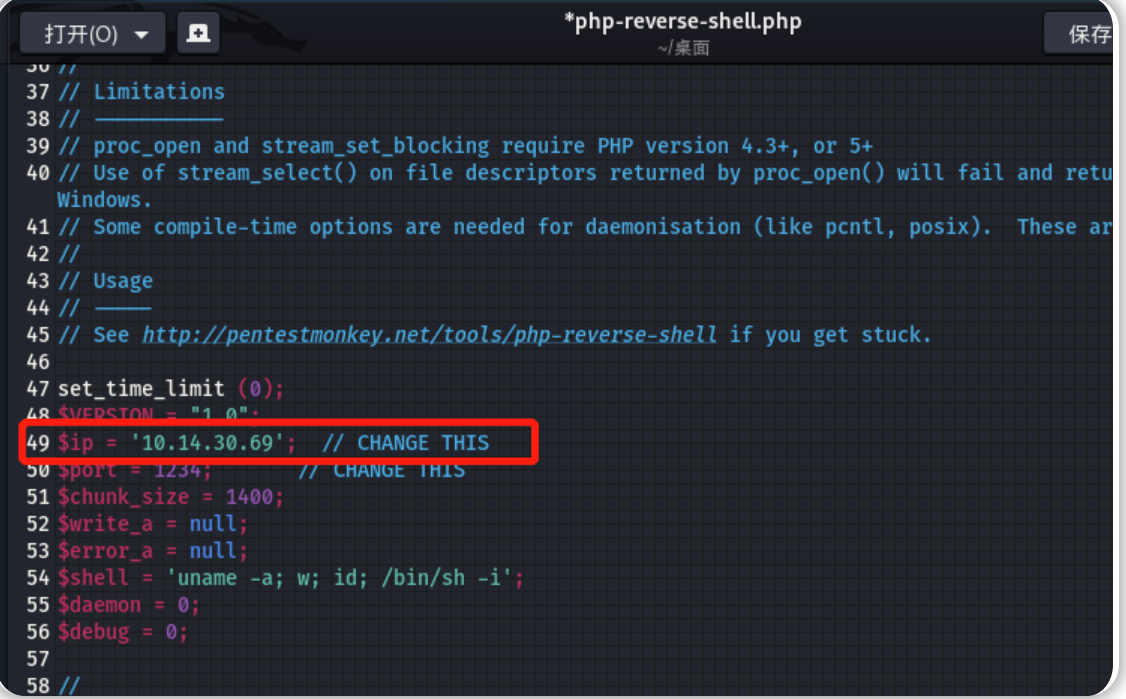The height and width of the screenshot is (699, 1126).
Task: Click the *php-reverse-shell.php window title
Action: pos(683,21)
